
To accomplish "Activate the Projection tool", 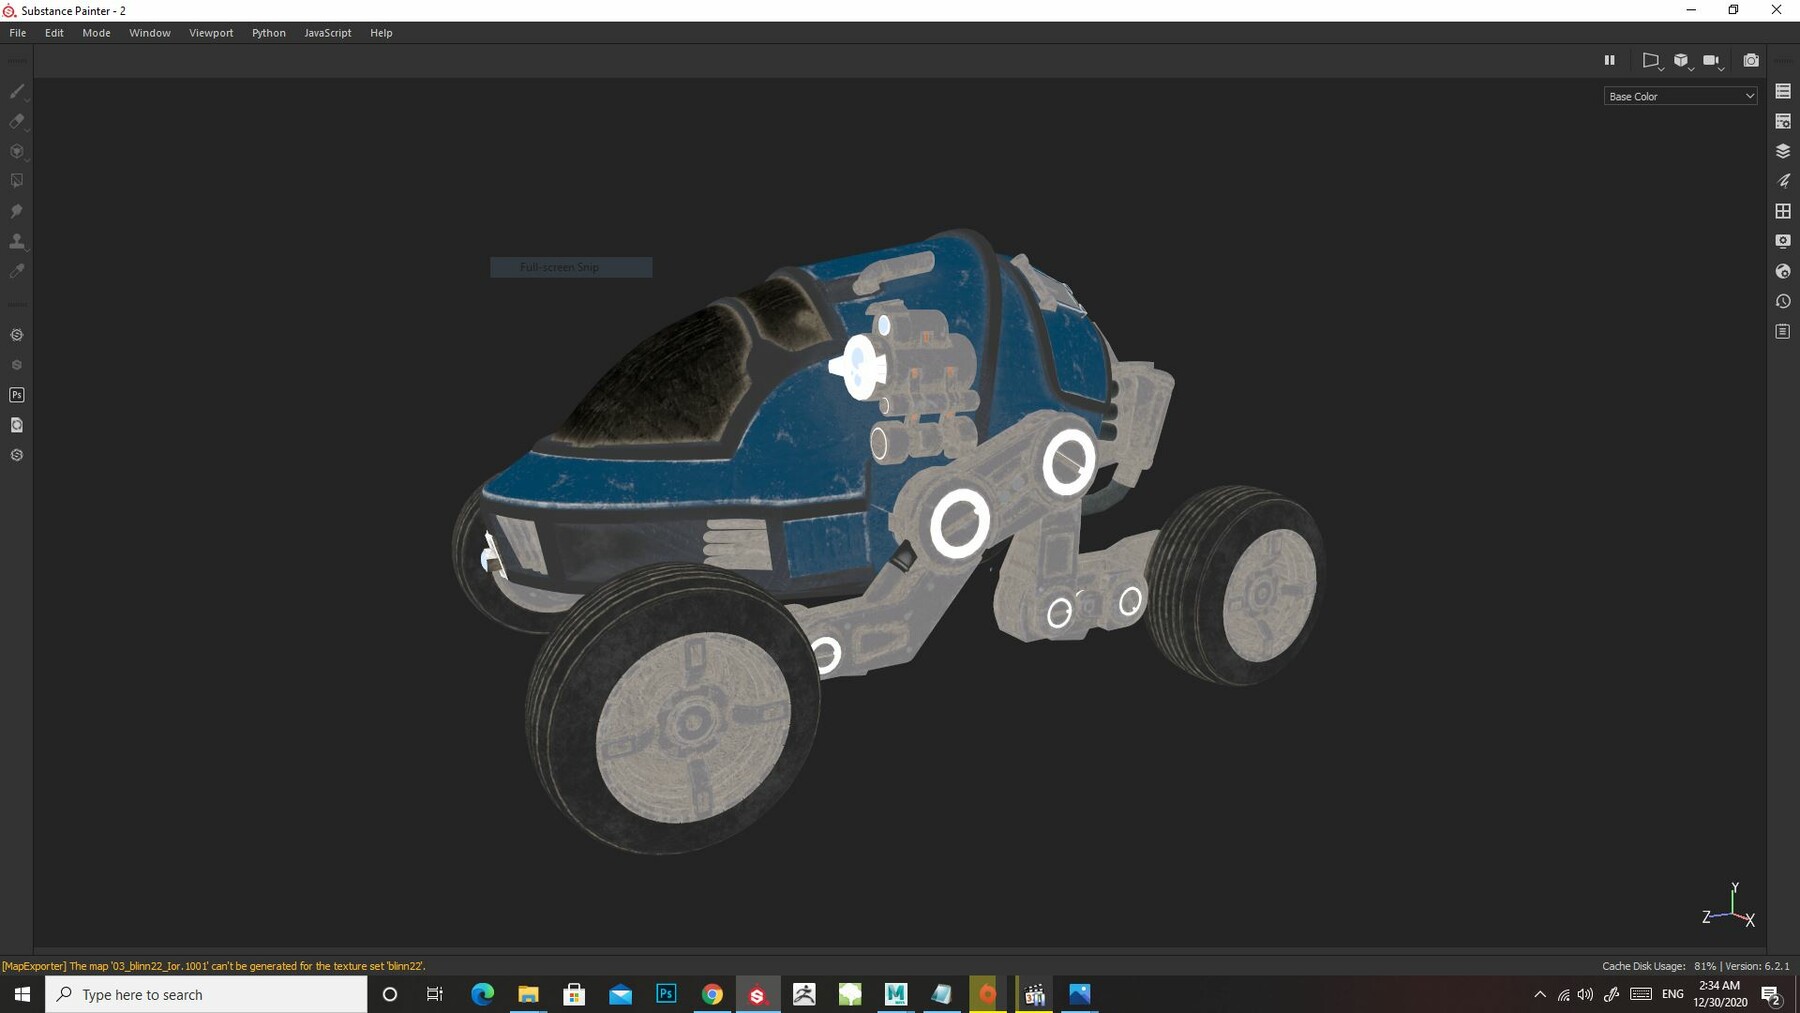I will tap(16, 151).
